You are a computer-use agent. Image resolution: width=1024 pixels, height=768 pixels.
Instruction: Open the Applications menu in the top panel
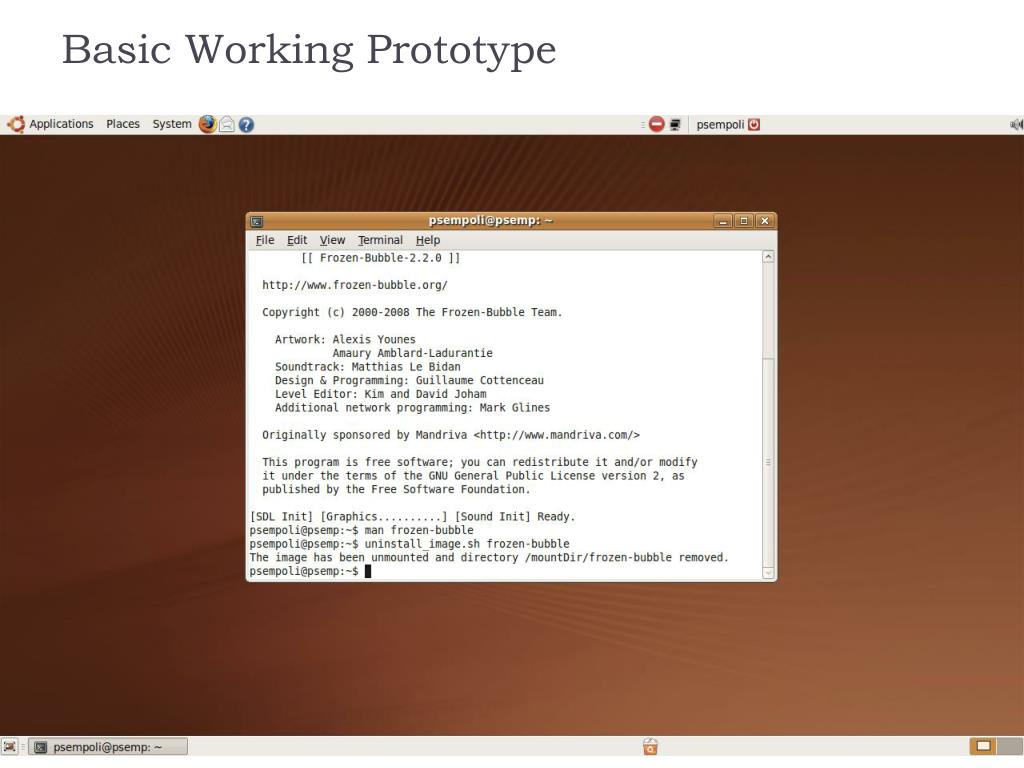(x=51, y=124)
